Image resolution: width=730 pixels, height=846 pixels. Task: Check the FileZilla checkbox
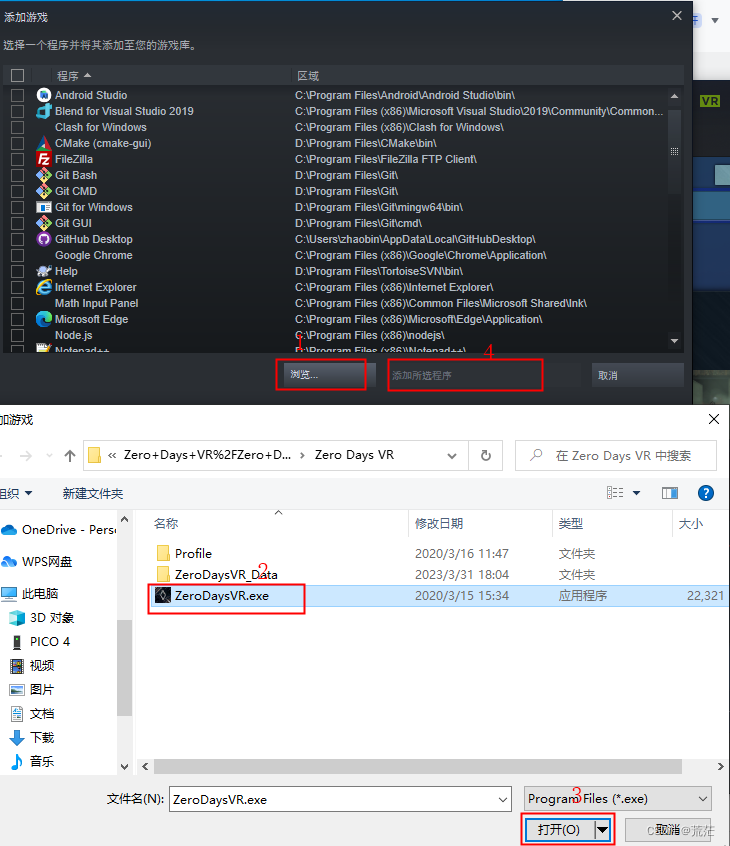[17, 159]
